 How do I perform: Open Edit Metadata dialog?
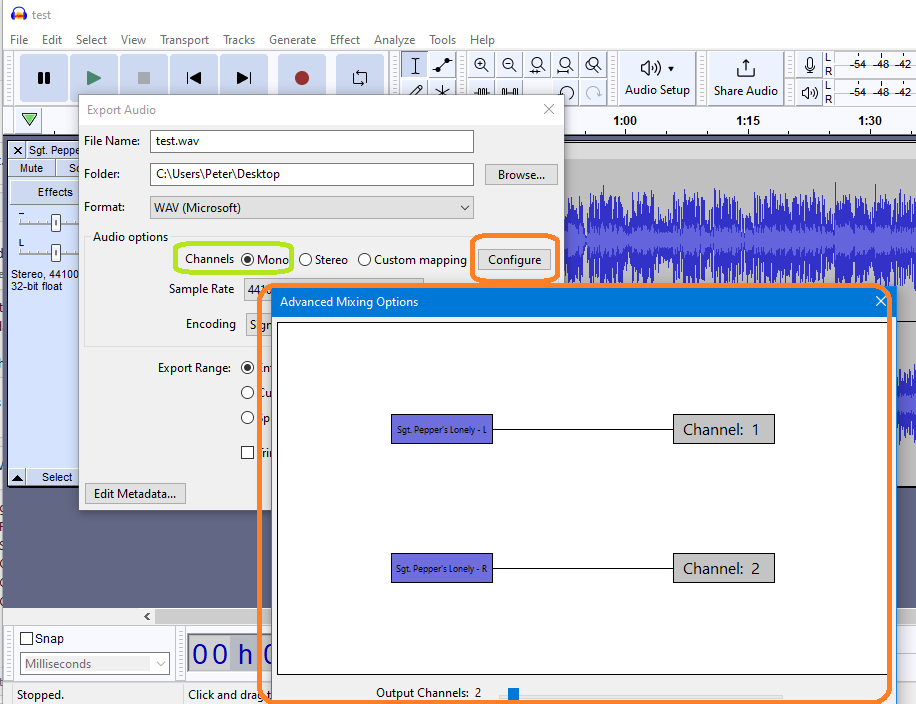(135, 493)
